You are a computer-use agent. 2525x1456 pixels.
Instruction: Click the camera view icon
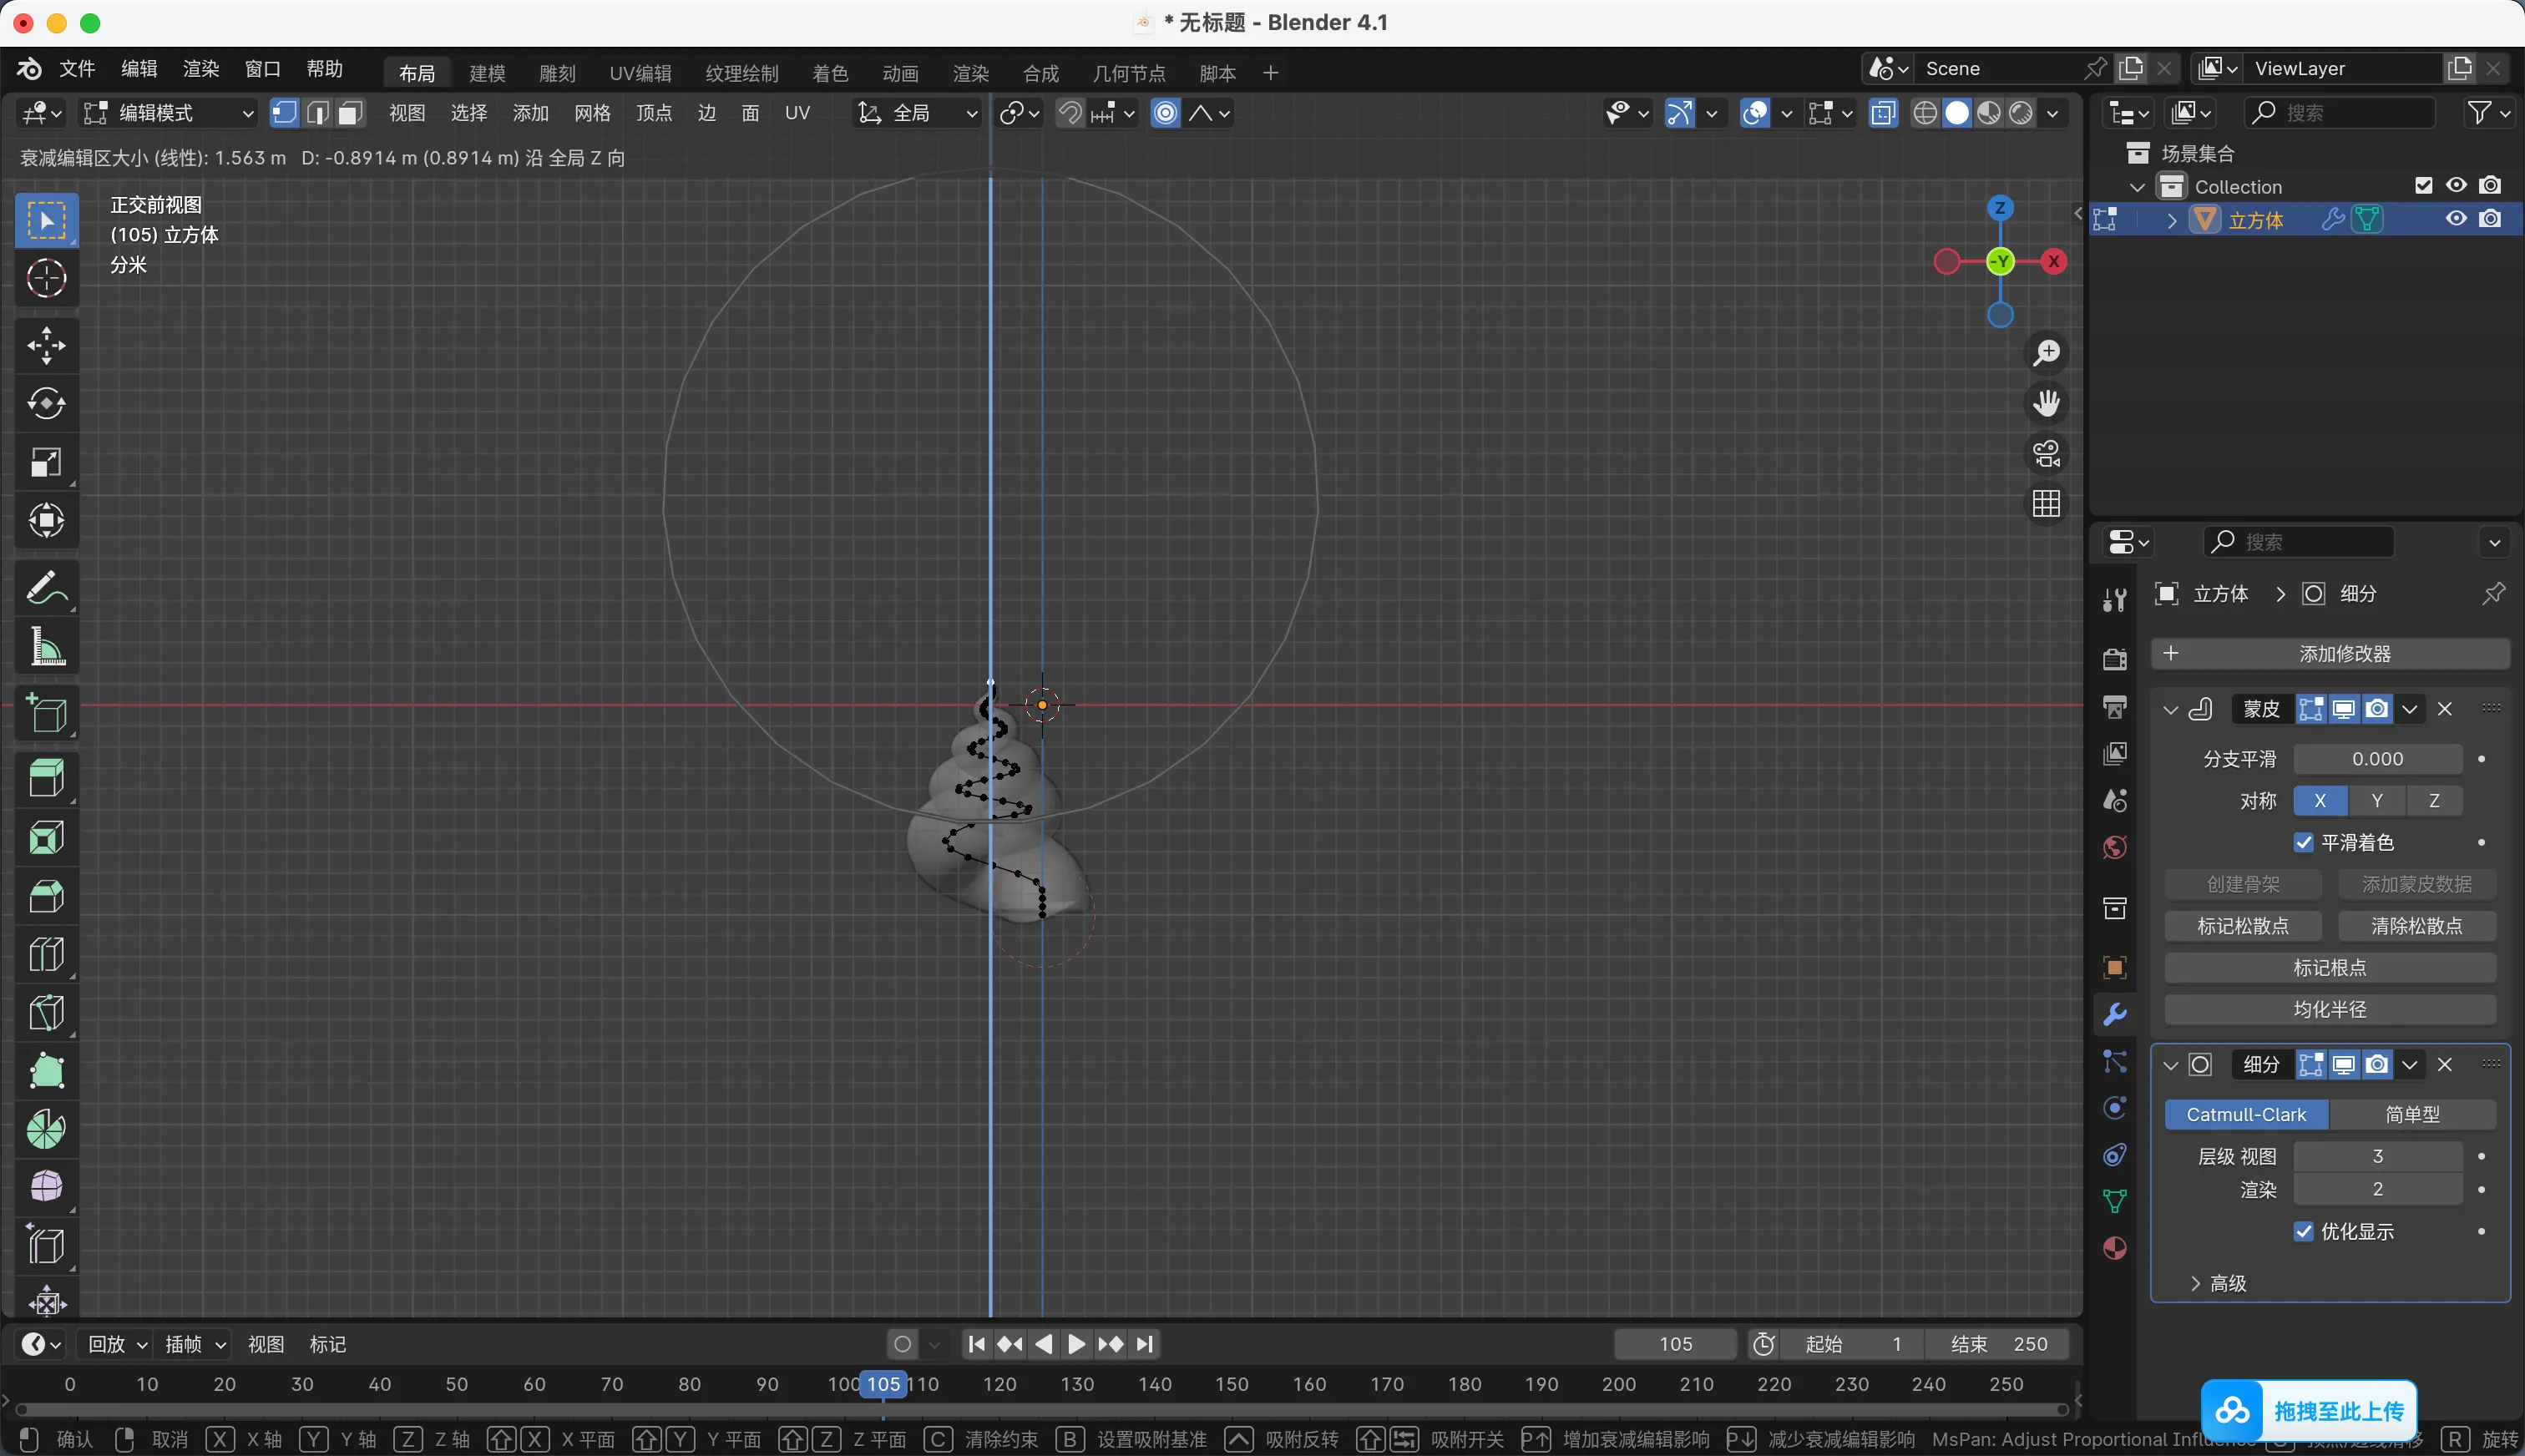click(x=2046, y=453)
